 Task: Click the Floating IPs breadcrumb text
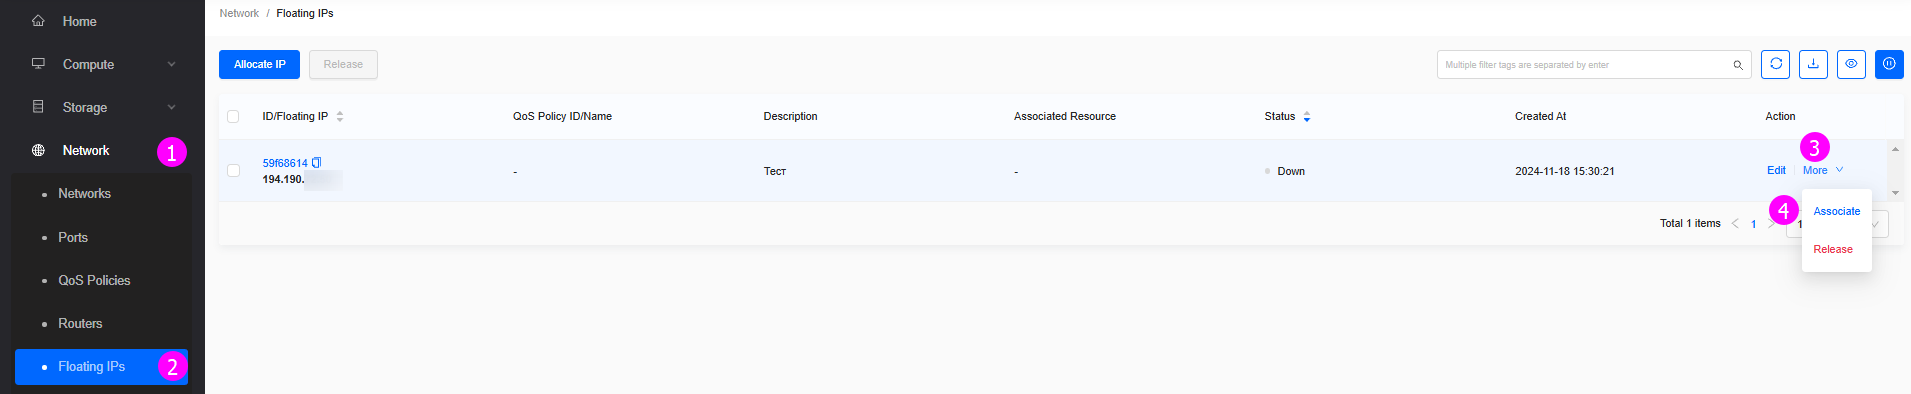pos(305,13)
